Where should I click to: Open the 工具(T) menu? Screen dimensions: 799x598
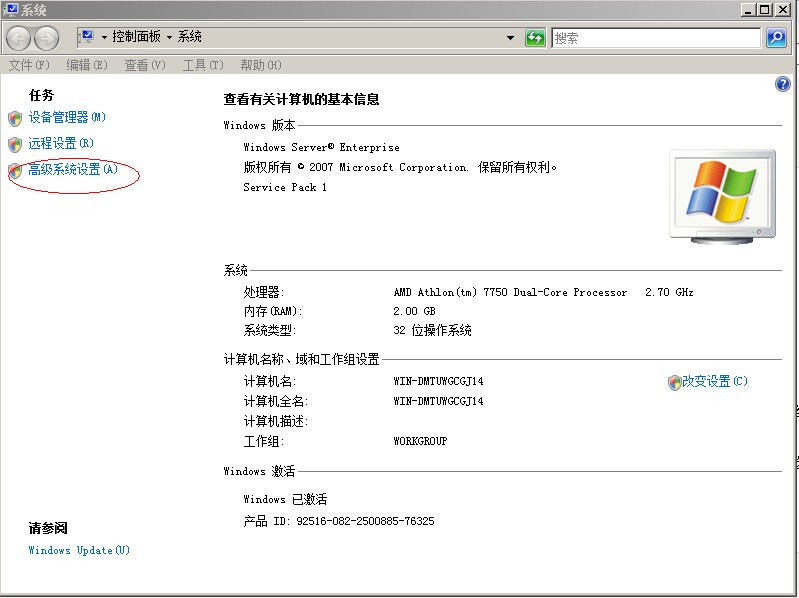[x=203, y=65]
